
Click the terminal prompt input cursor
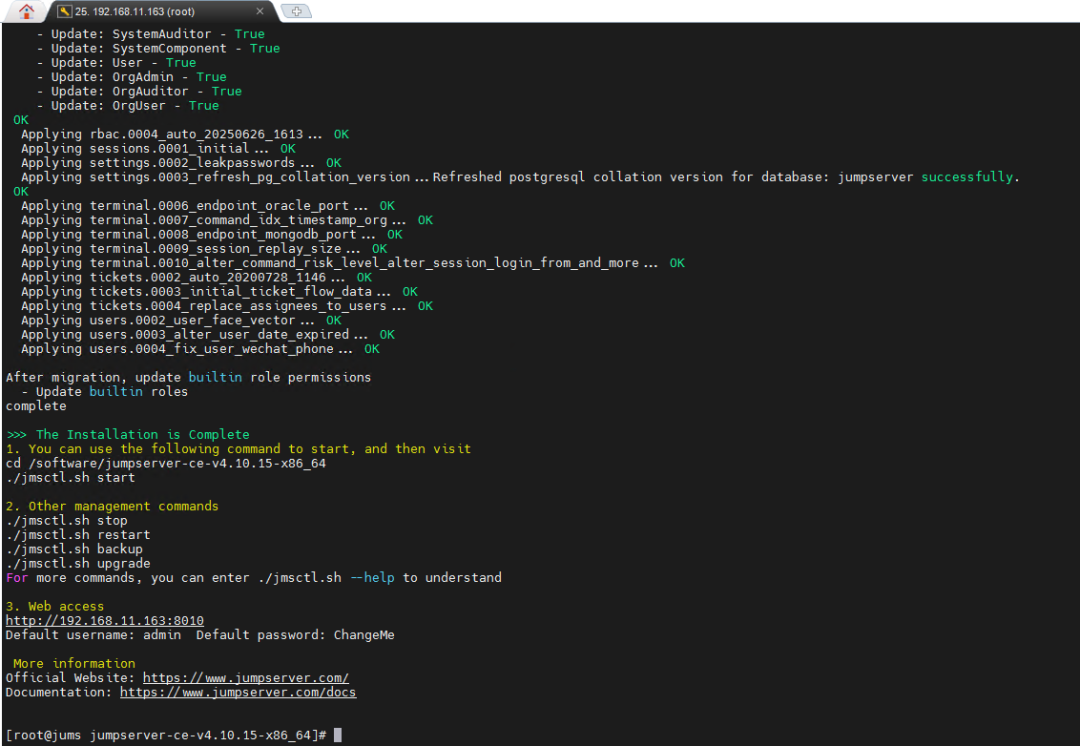(338, 735)
